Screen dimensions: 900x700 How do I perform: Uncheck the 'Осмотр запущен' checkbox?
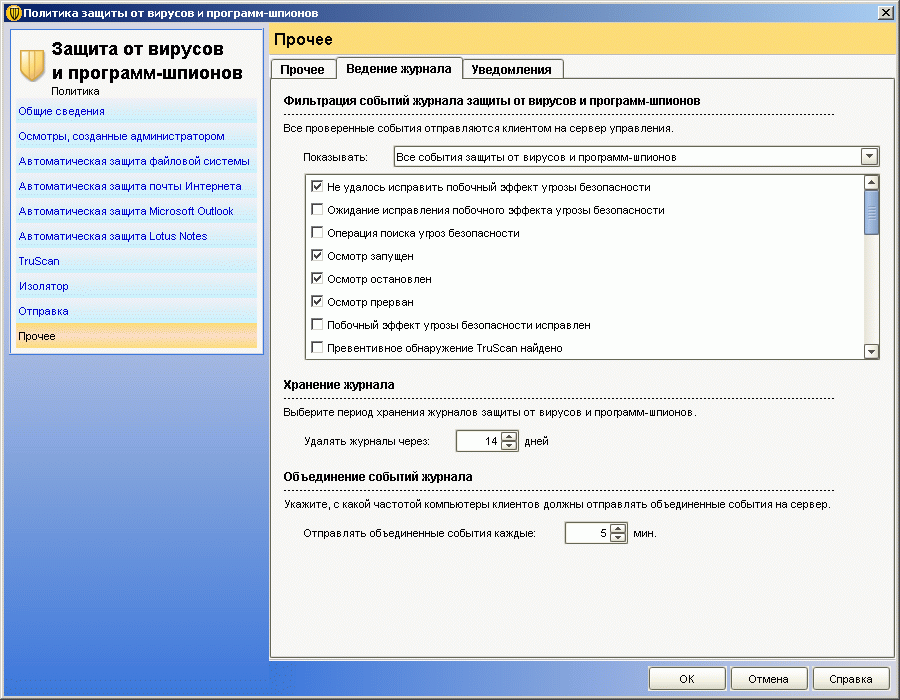click(x=317, y=255)
